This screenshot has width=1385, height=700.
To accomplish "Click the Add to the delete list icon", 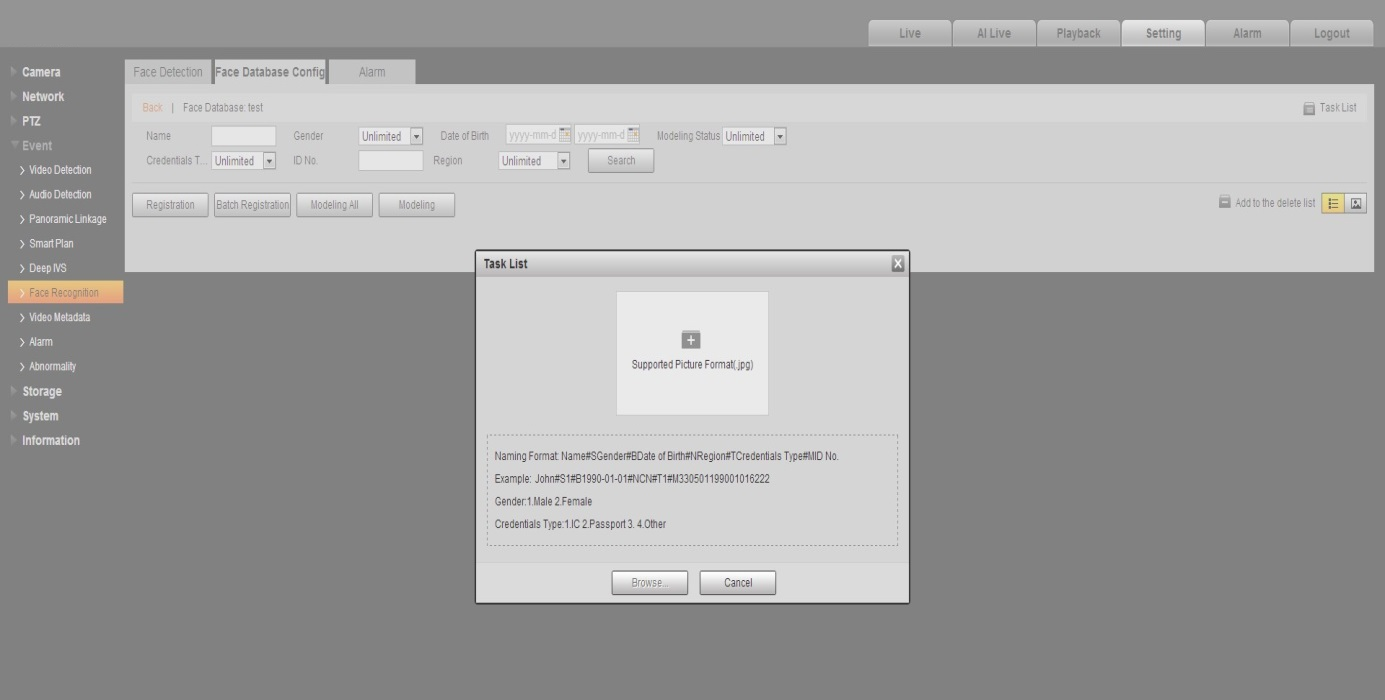I will coord(1225,202).
